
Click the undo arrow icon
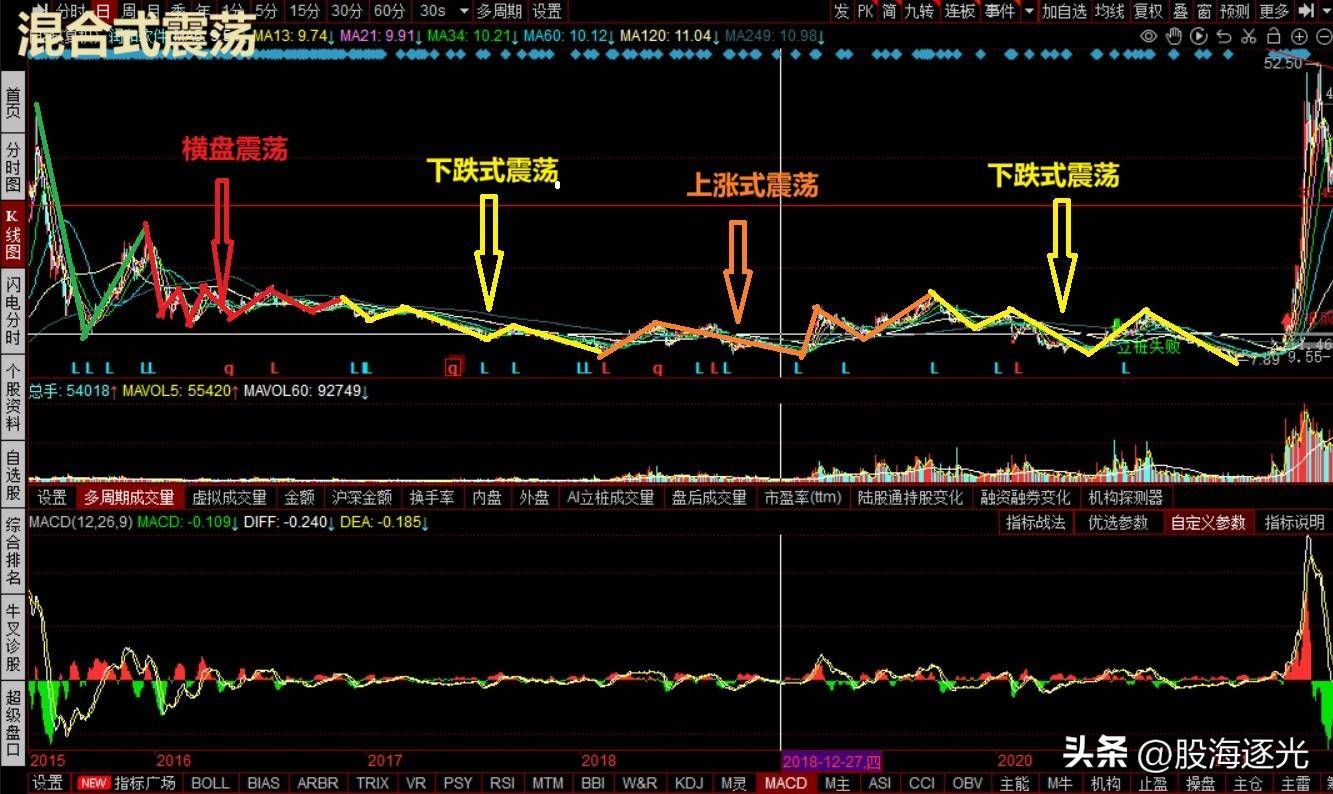[x=1223, y=36]
